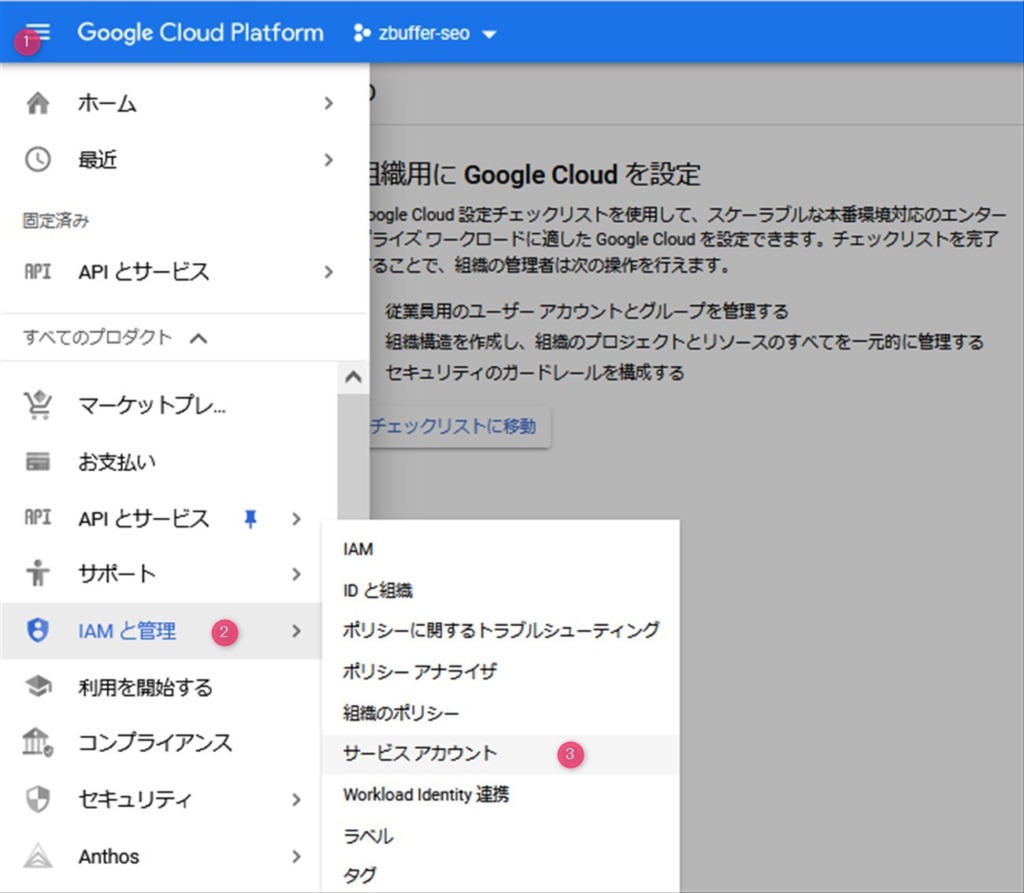Image resolution: width=1024 pixels, height=893 pixels.
Task: Click the clock icon beside 最近
Action: pos(38,159)
